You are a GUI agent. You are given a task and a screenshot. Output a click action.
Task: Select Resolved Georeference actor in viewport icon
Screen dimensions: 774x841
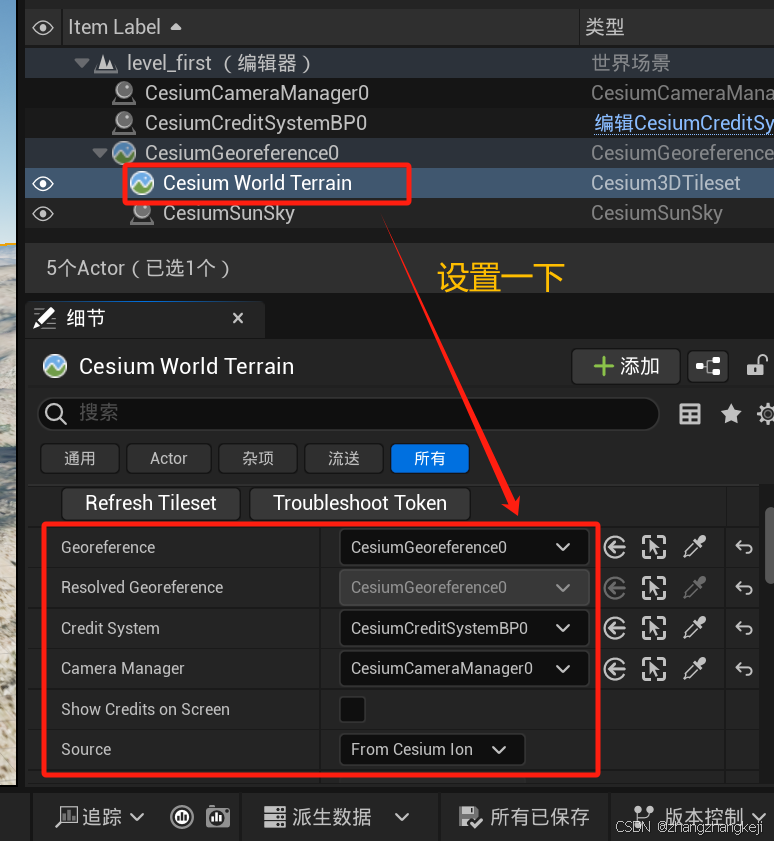(654, 588)
